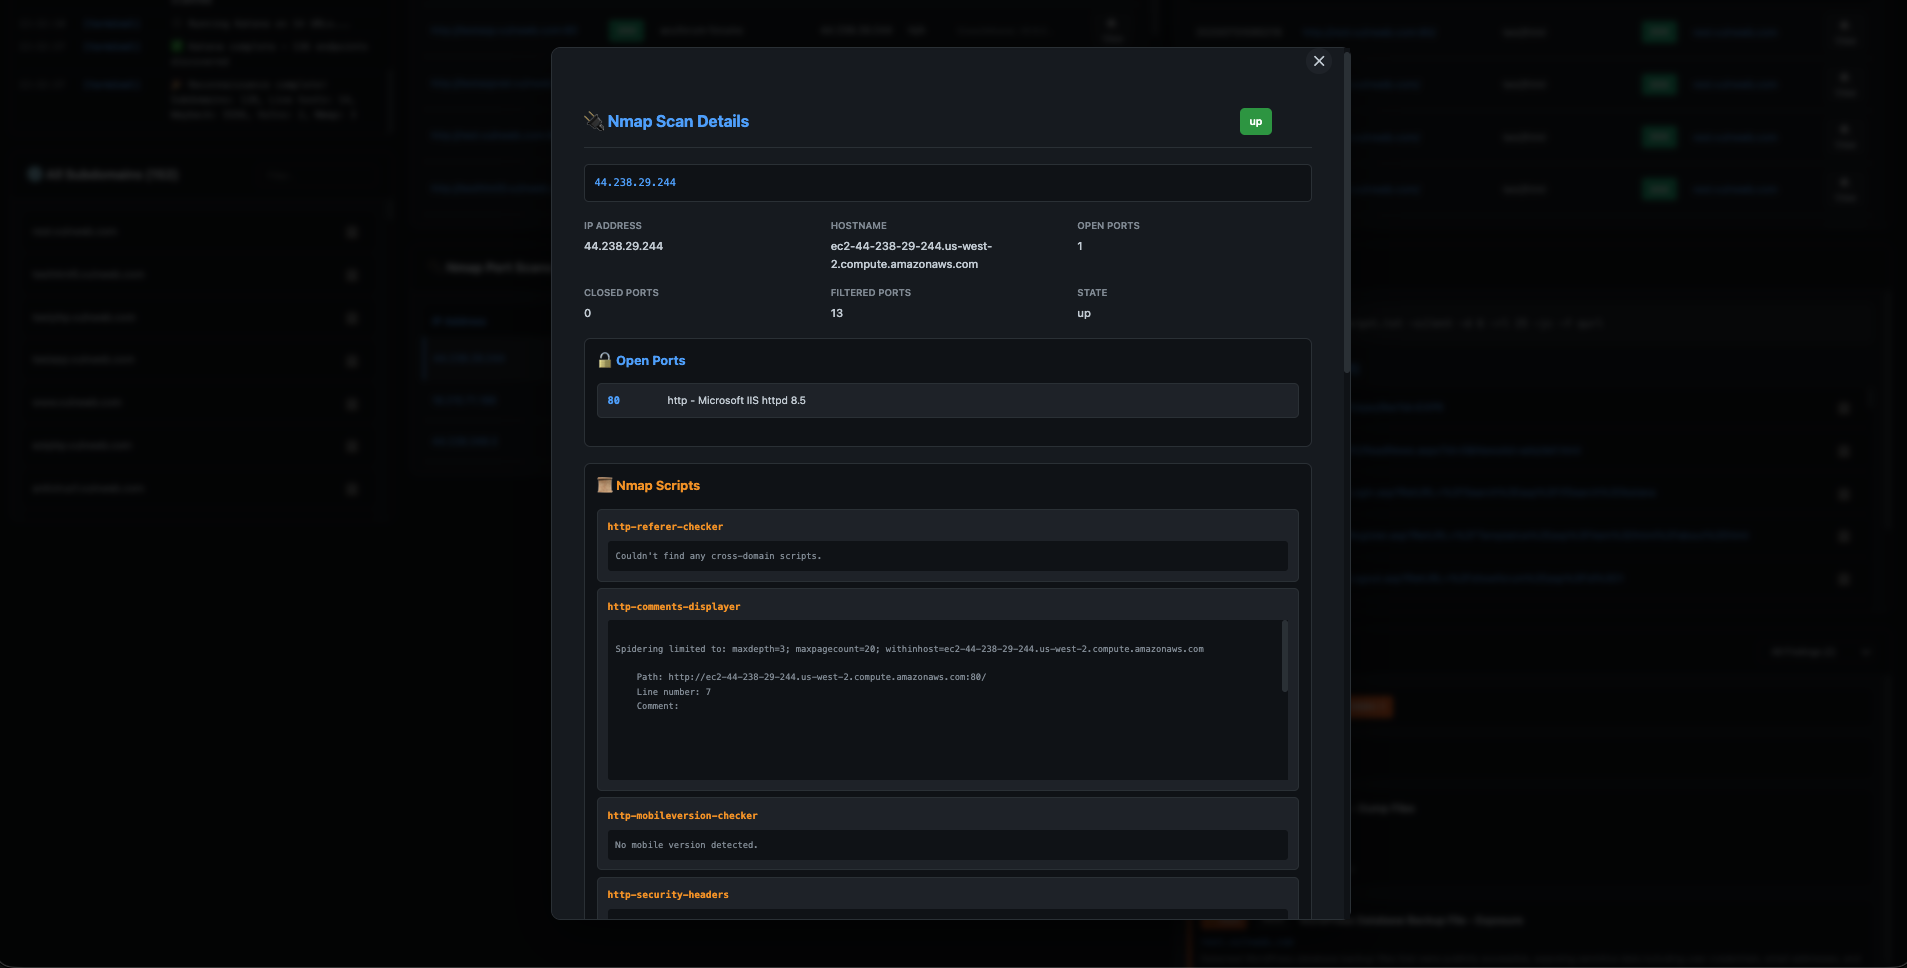
Task: Click the http-comments-displayer script name
Action: (x=674, y=607)
